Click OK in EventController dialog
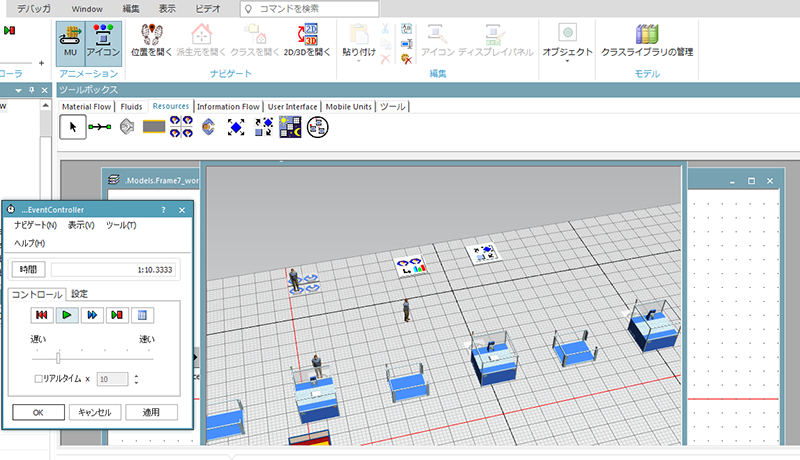The height and width of the screenshot is (460, 800). click(38, 412)
